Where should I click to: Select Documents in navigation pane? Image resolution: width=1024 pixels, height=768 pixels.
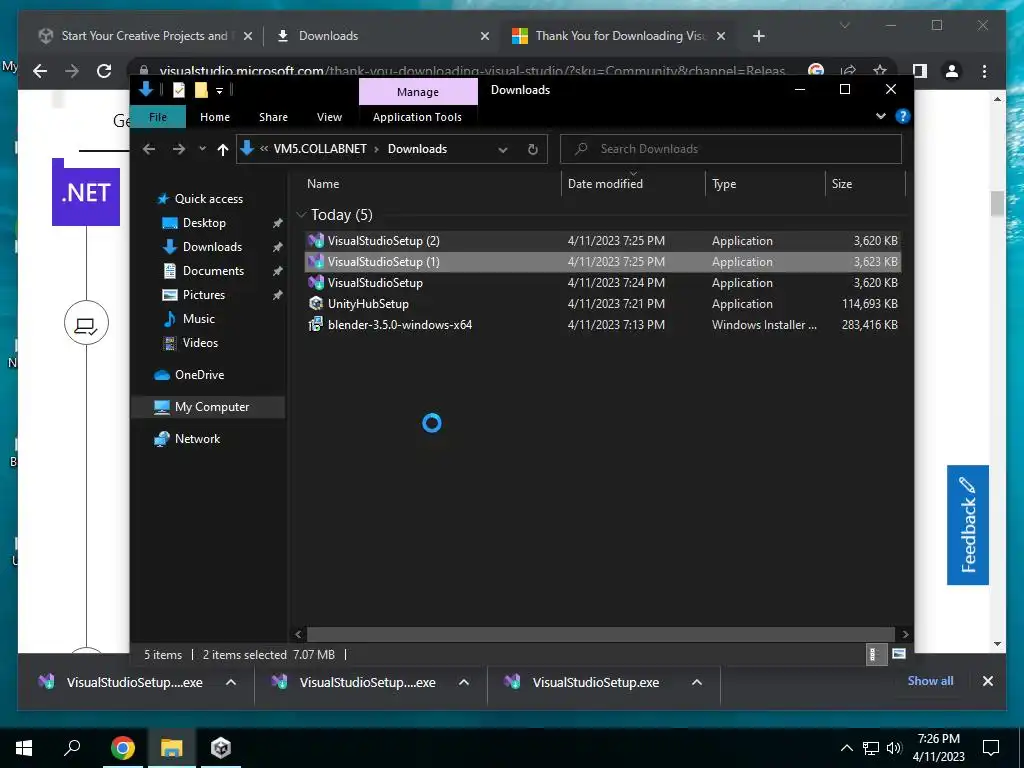coord(213,270)
